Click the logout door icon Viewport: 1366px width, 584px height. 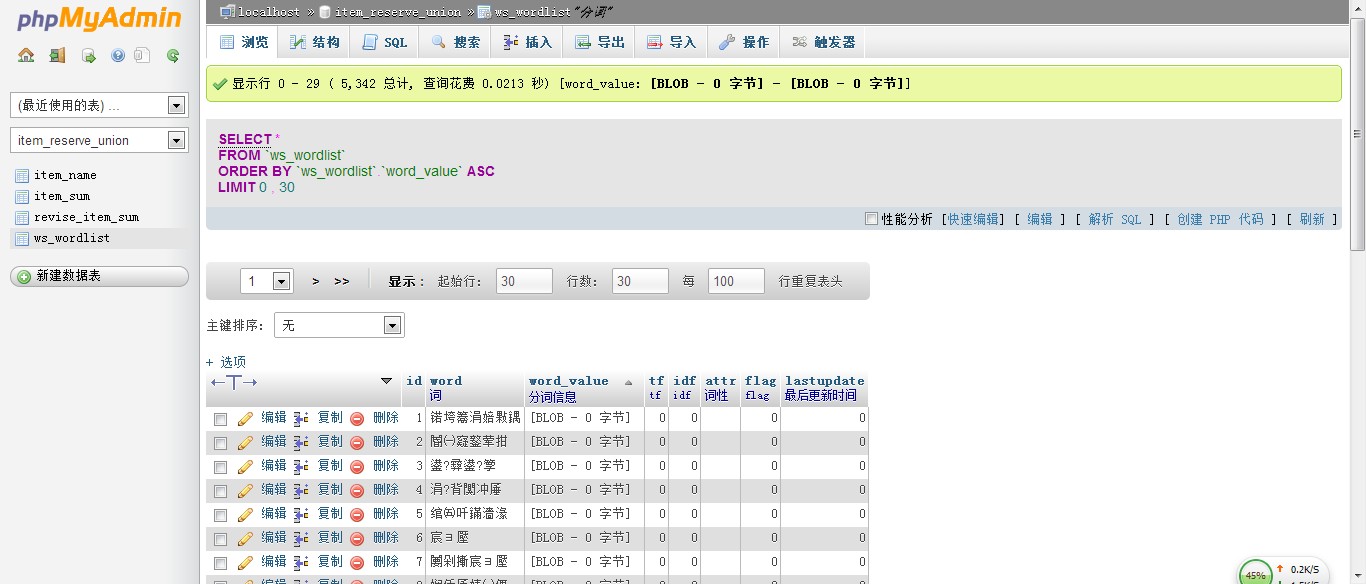tap(57, 56)
